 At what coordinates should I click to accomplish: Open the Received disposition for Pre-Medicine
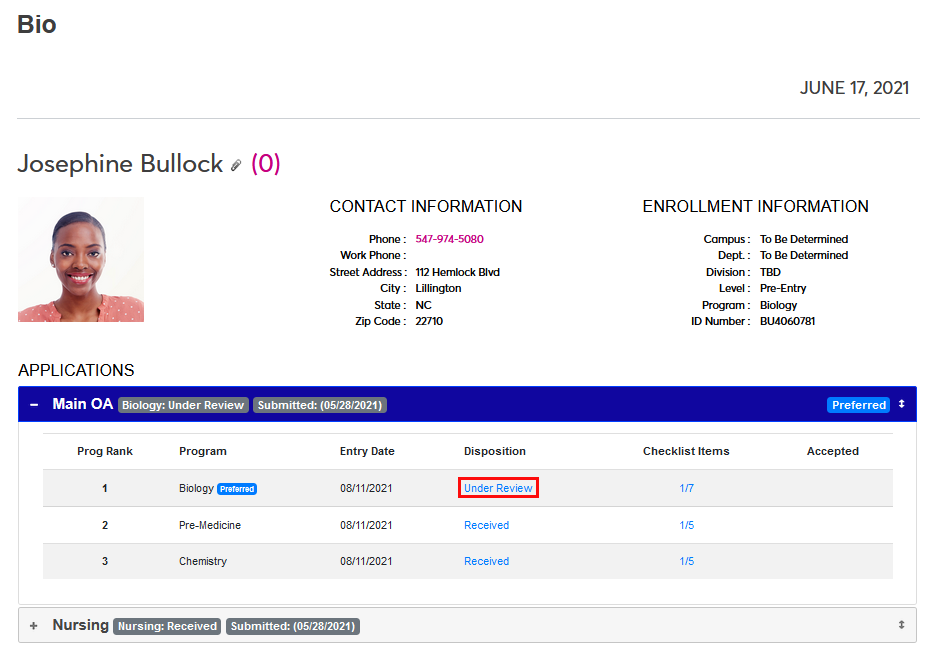[x=486, y=525]
